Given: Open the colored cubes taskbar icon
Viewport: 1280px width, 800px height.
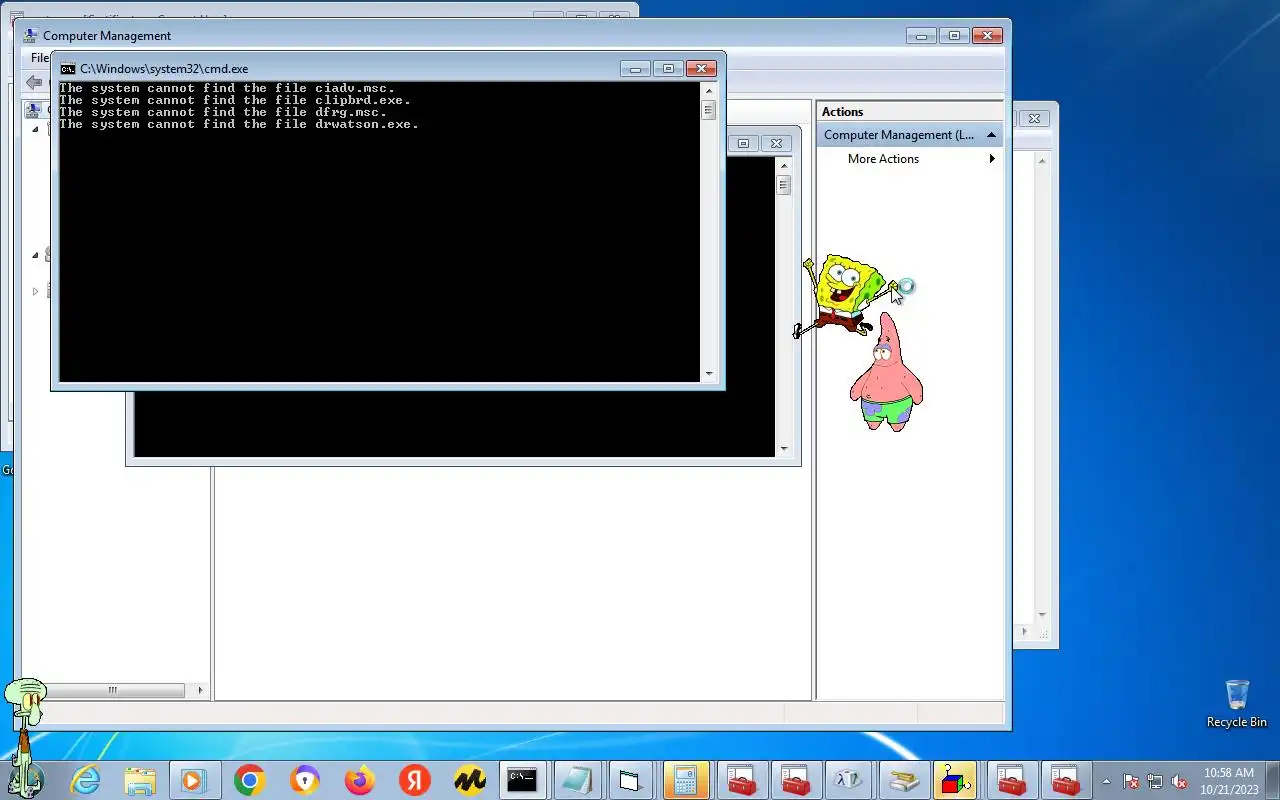Looking at the screenshot, I should 957,780.
